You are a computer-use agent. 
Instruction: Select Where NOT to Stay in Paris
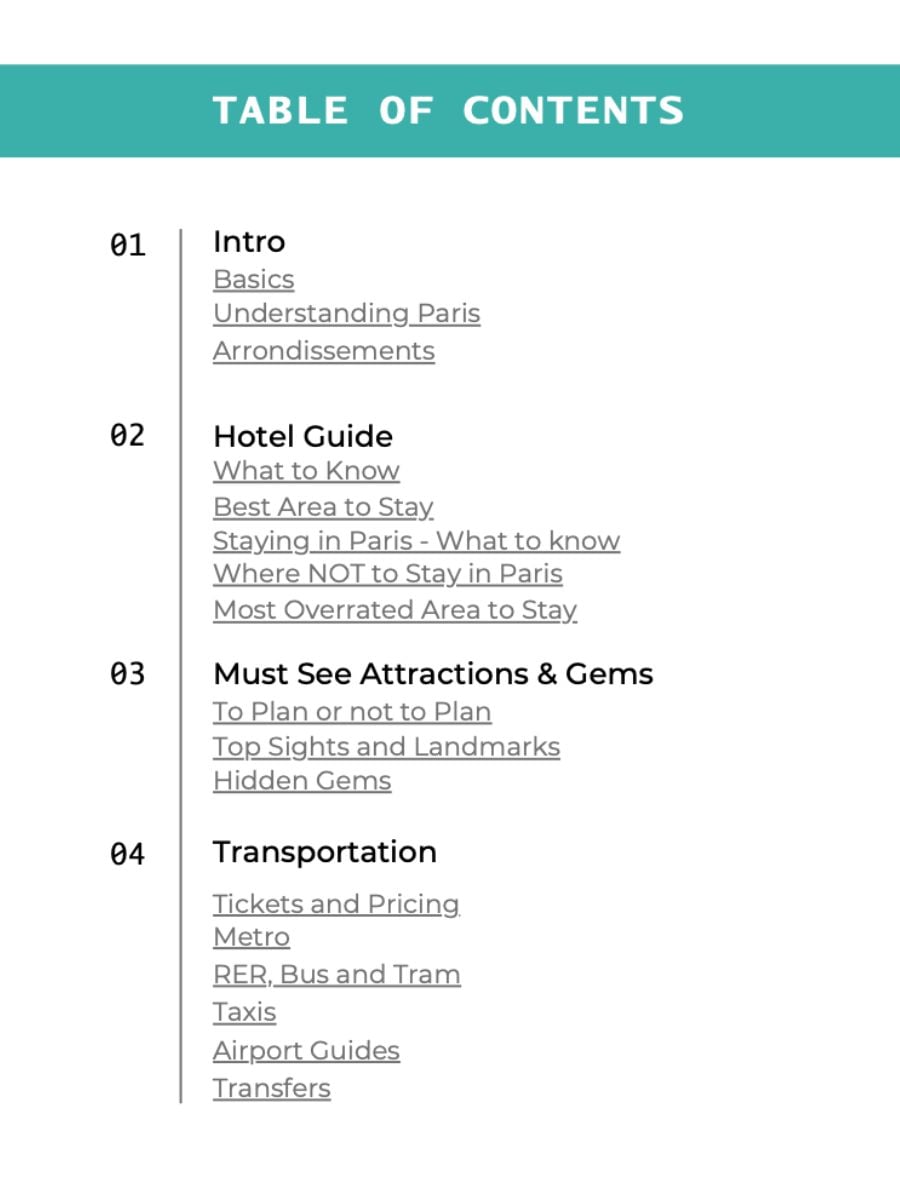(x=387, y=574)
